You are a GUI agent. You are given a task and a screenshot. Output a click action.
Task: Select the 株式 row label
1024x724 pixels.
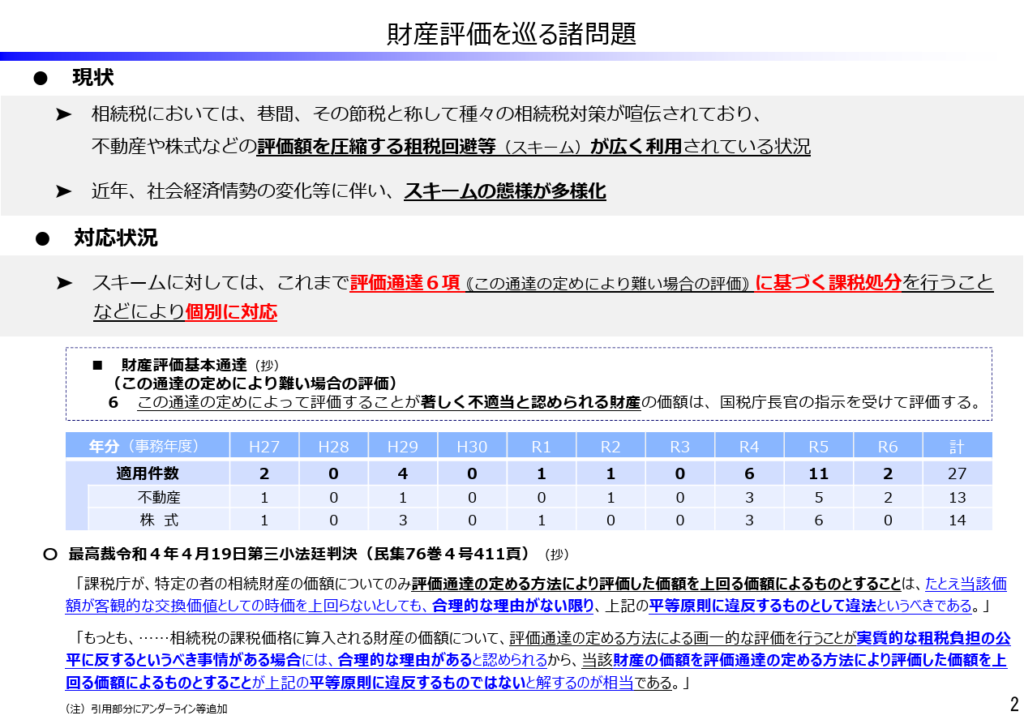158,520
